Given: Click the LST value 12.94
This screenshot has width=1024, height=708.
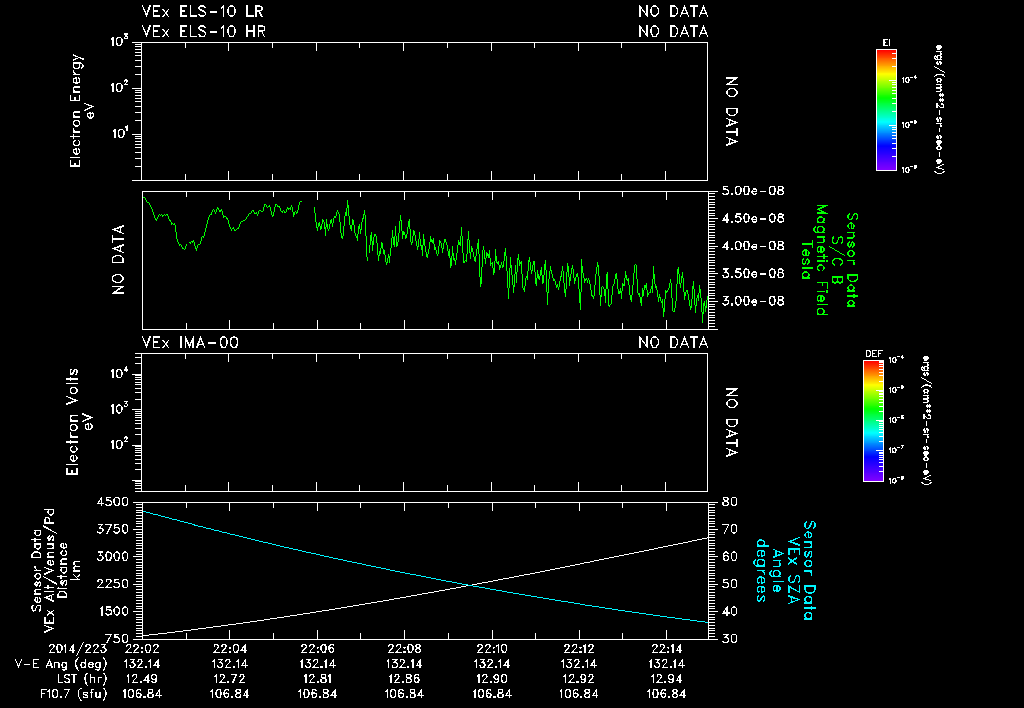Looking at the screenshot, I should [666, 679].
